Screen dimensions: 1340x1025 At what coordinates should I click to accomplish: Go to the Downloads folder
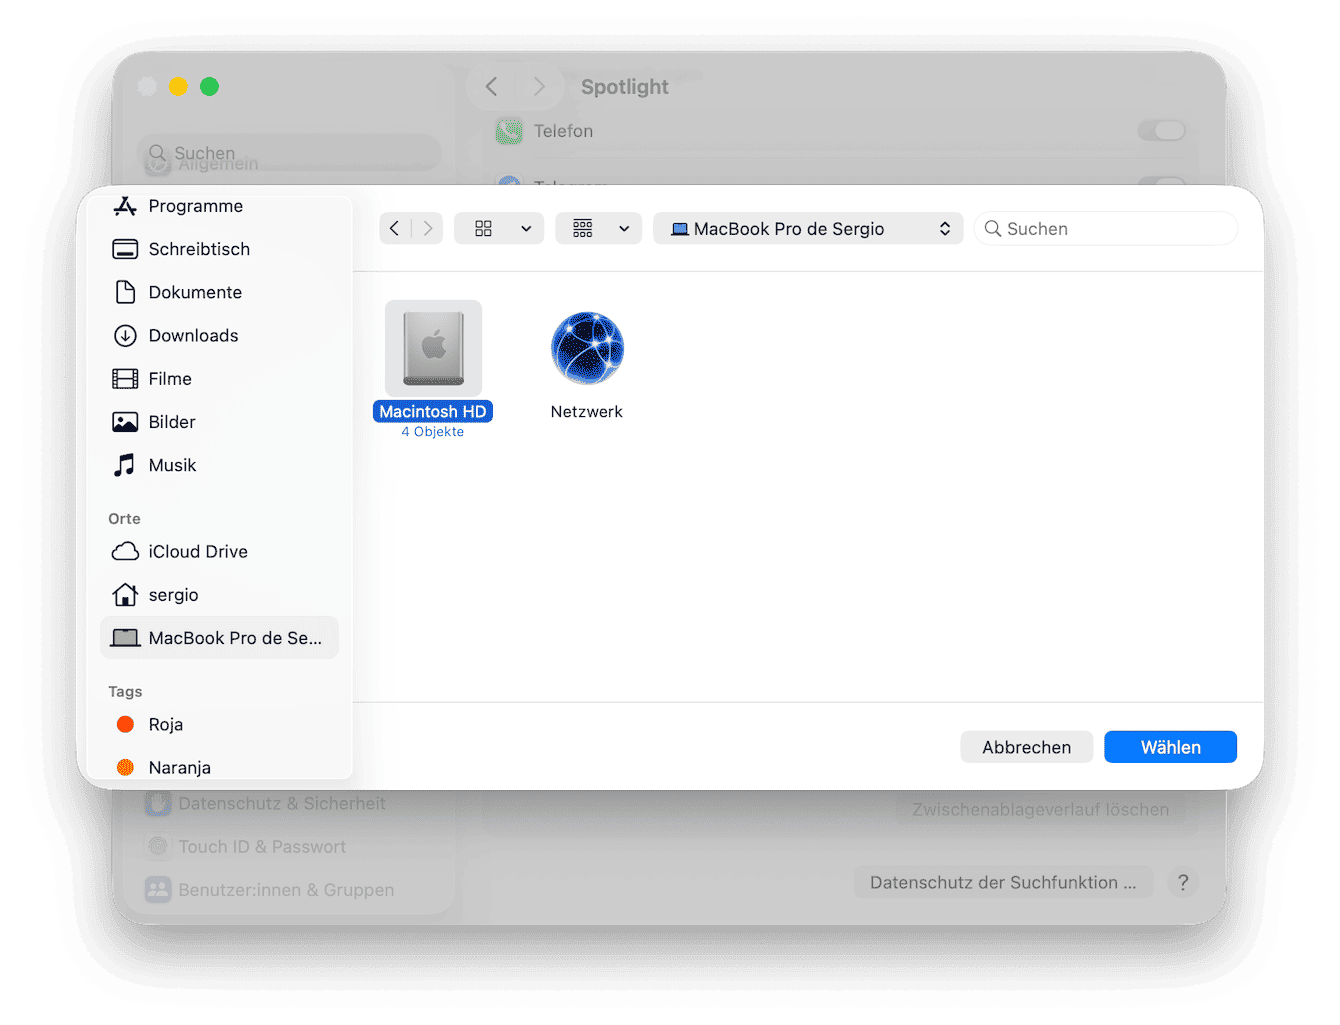point(193,335)
